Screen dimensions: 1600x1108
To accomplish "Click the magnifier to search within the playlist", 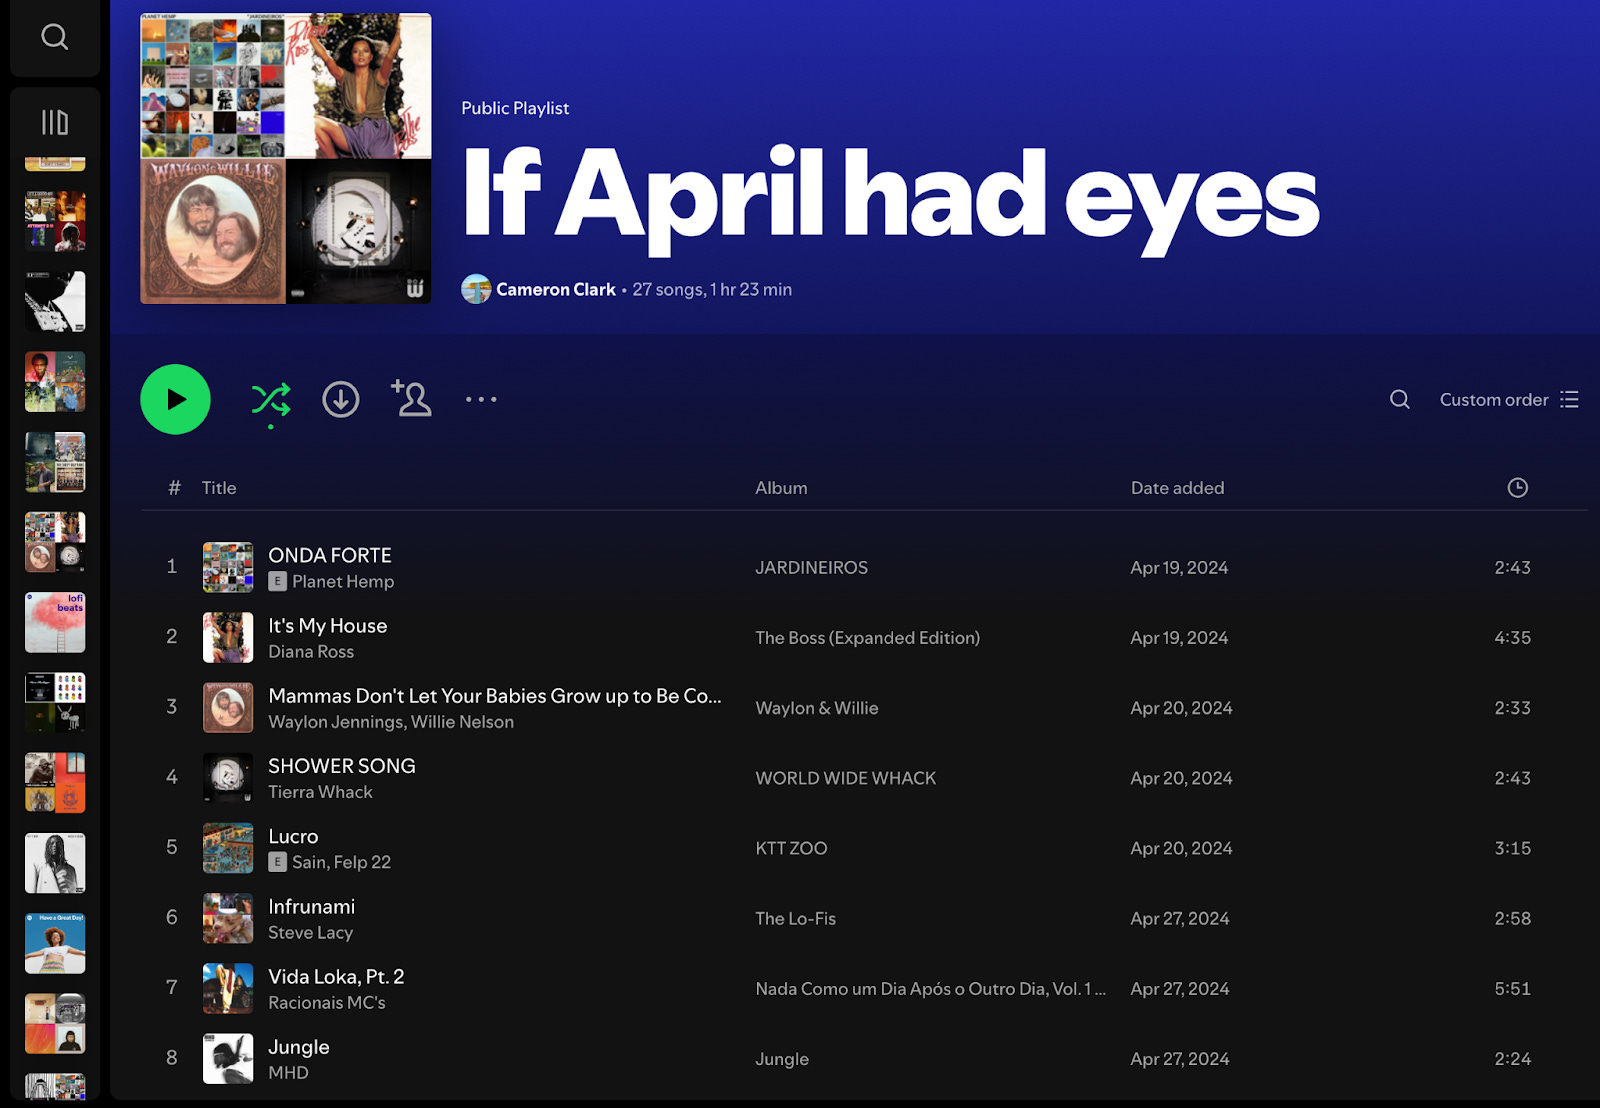I will 1399,399.
